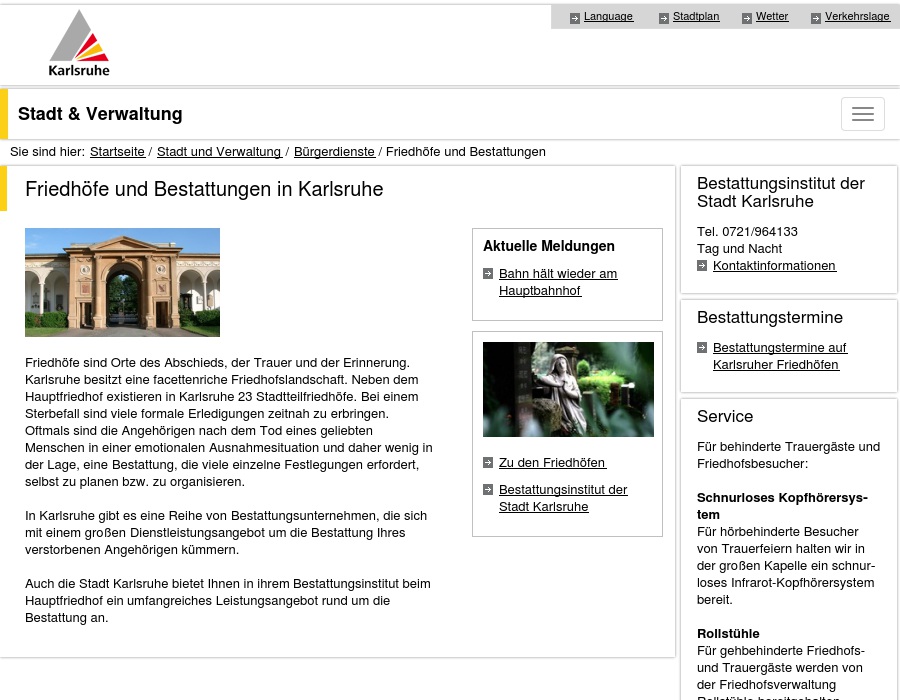The image size is (900, 700).
Task: Open the Wetter weather link
Action: click(x=772, y=17)
